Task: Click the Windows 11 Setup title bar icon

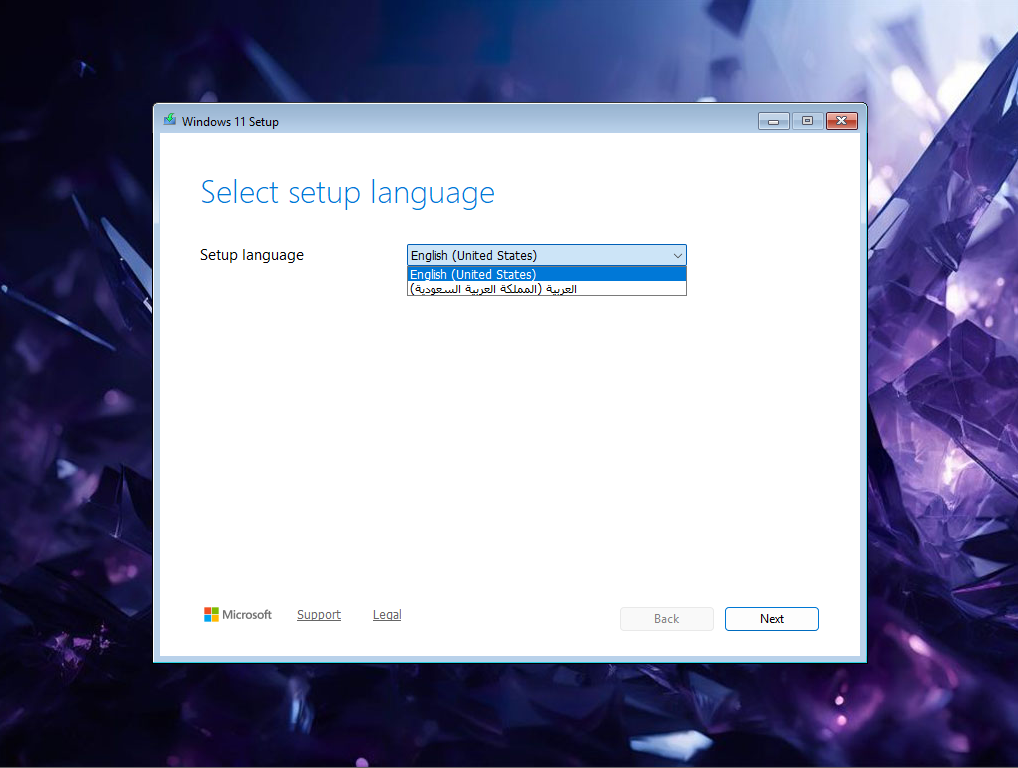Action: click(x=169, y=120)
